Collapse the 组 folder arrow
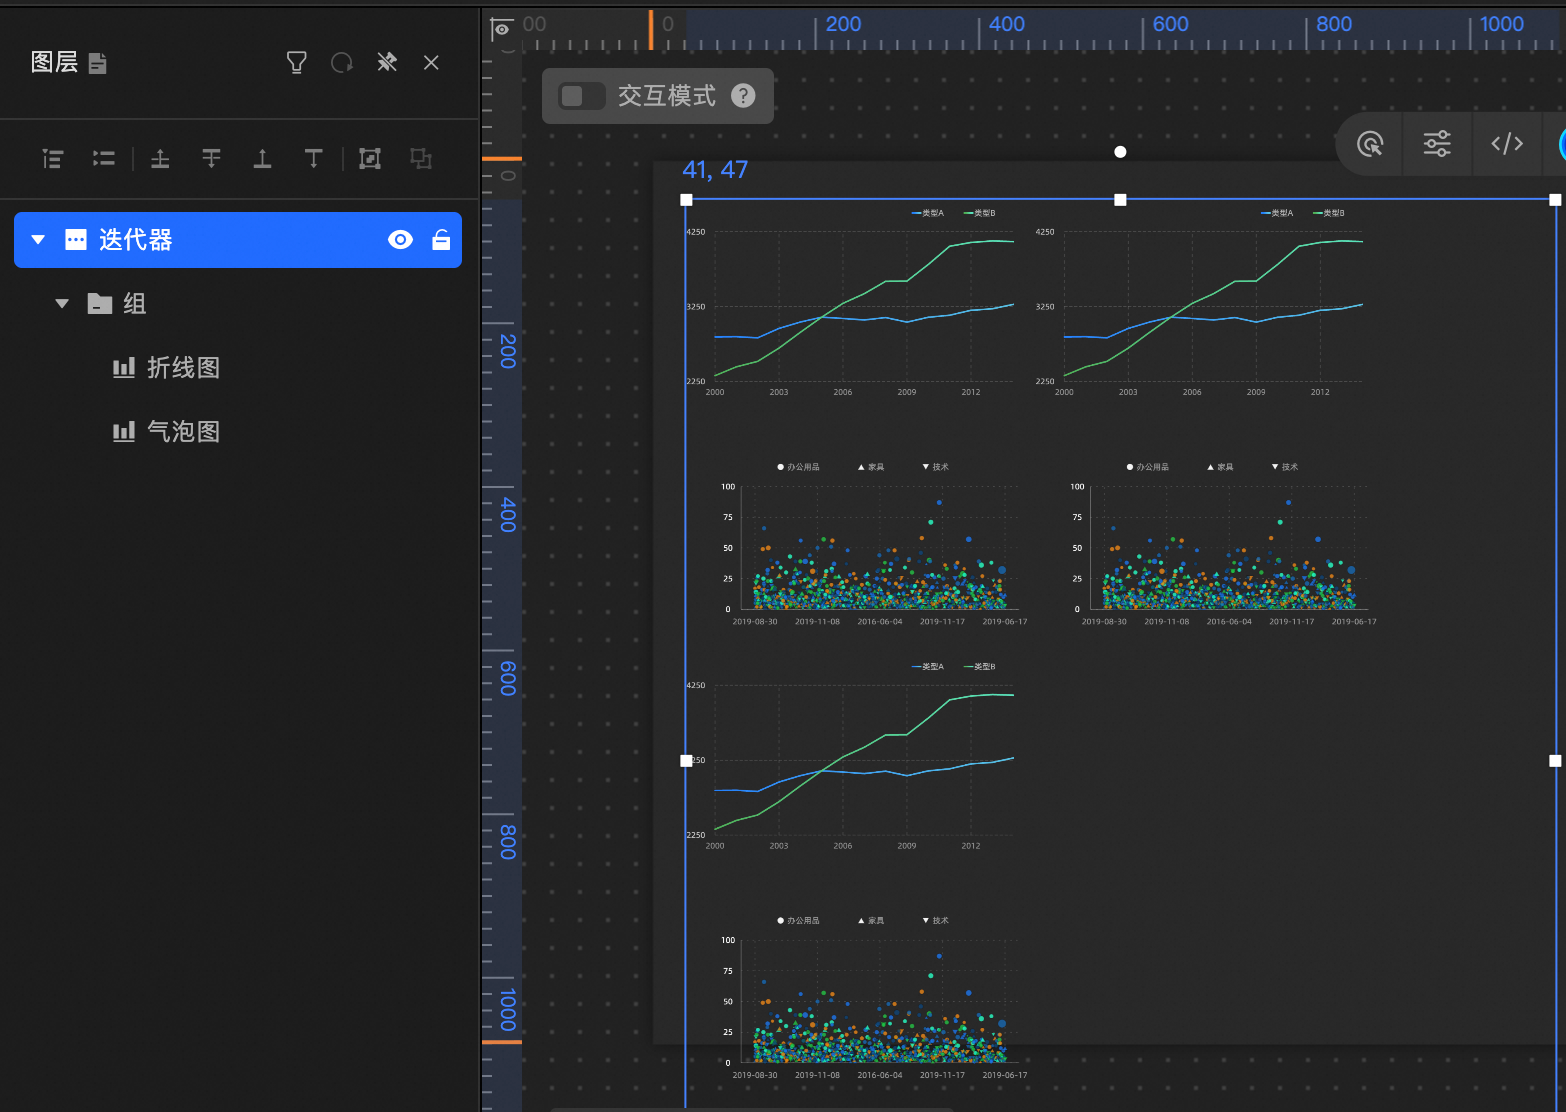This screenshot has height=1112, width=1566. coord(62,304)
